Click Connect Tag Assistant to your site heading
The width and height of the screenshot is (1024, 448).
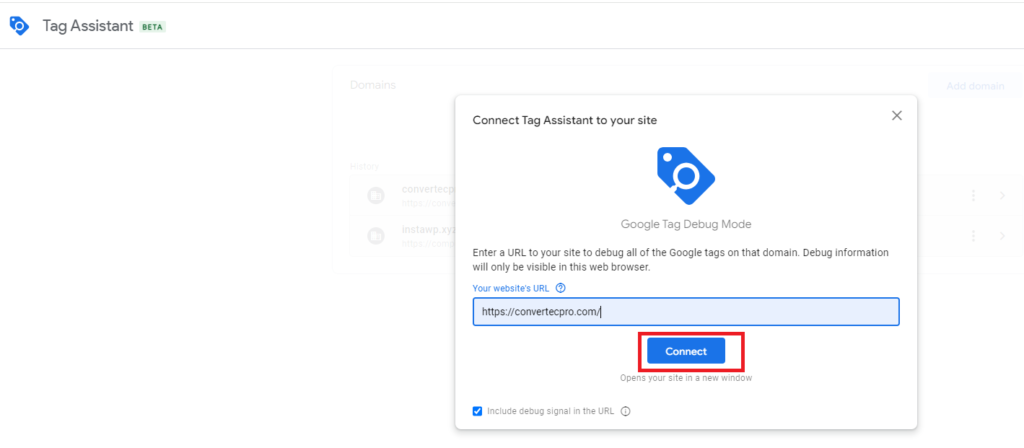[x=565, y=120]
